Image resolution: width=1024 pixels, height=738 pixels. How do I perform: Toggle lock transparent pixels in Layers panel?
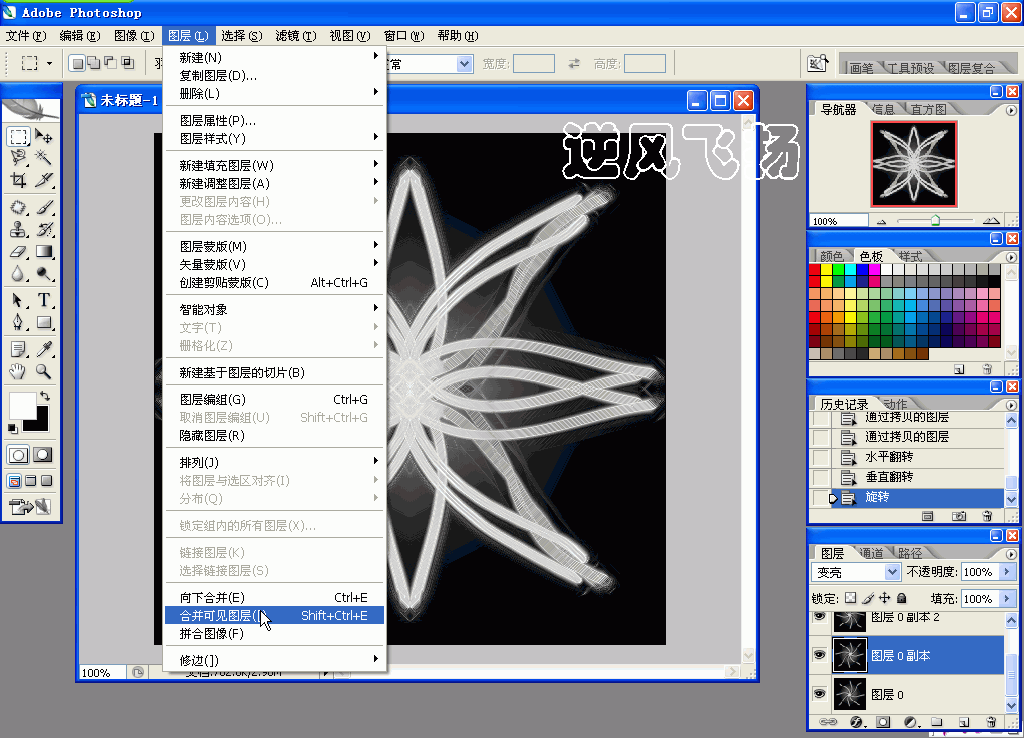[x=850, y=598]
